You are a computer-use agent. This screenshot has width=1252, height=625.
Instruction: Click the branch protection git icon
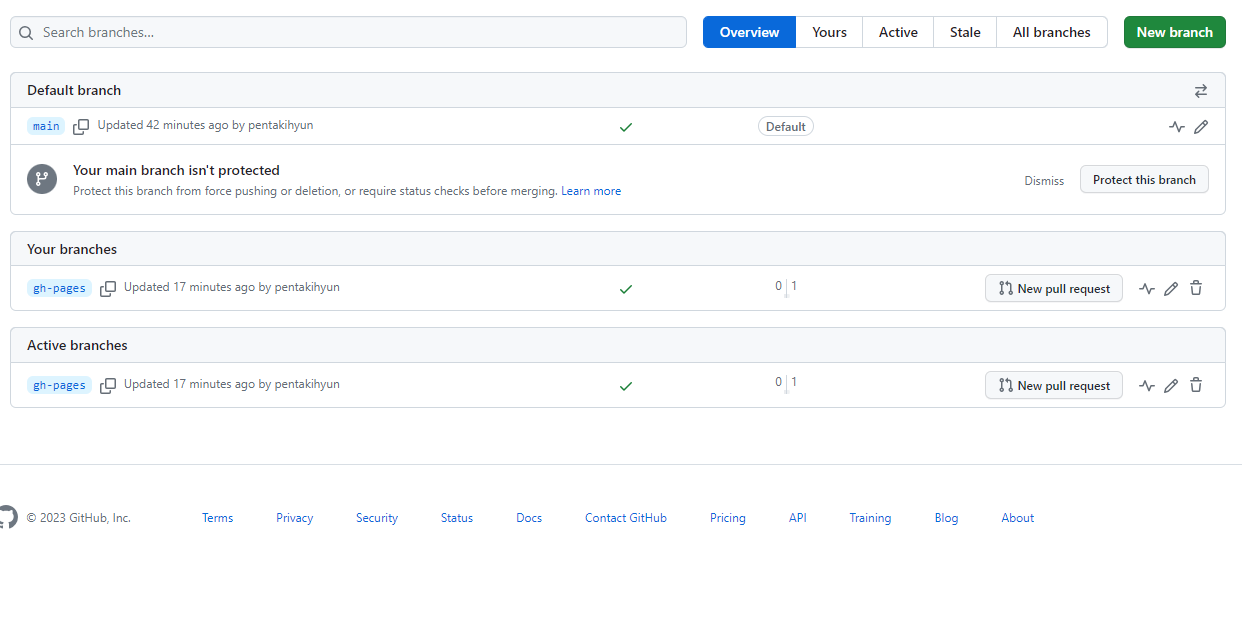coord(42,179)
